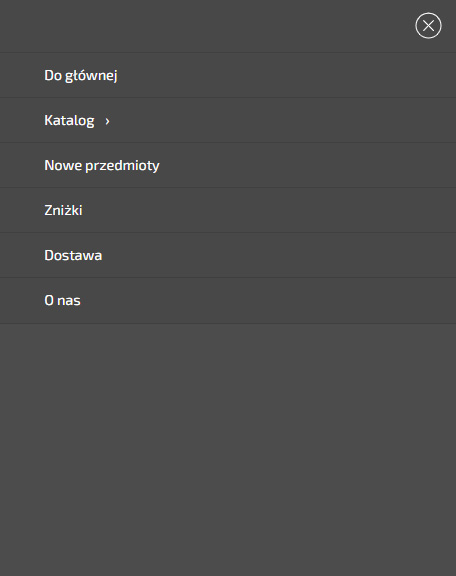Open the Zniżki discounts page
Viewport: 456px width, 576px height.
coord(63,210)
